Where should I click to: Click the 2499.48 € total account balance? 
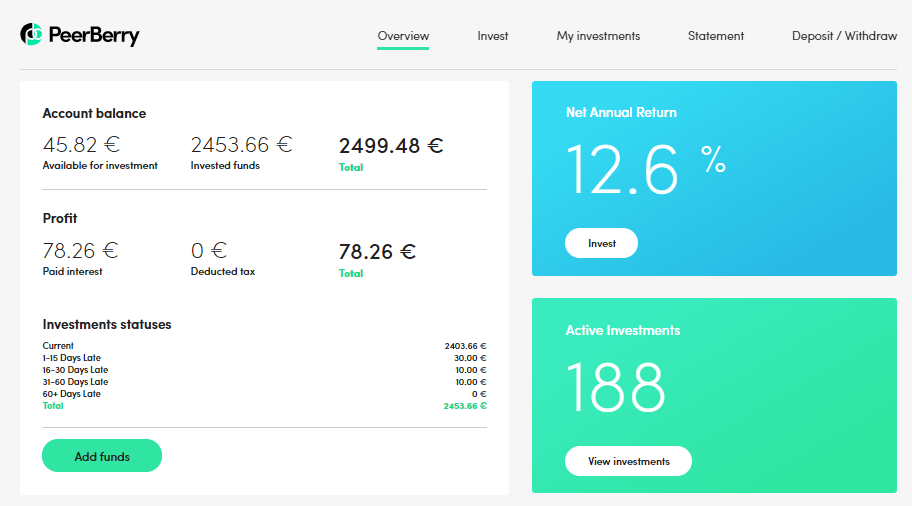tap(390, 146)
